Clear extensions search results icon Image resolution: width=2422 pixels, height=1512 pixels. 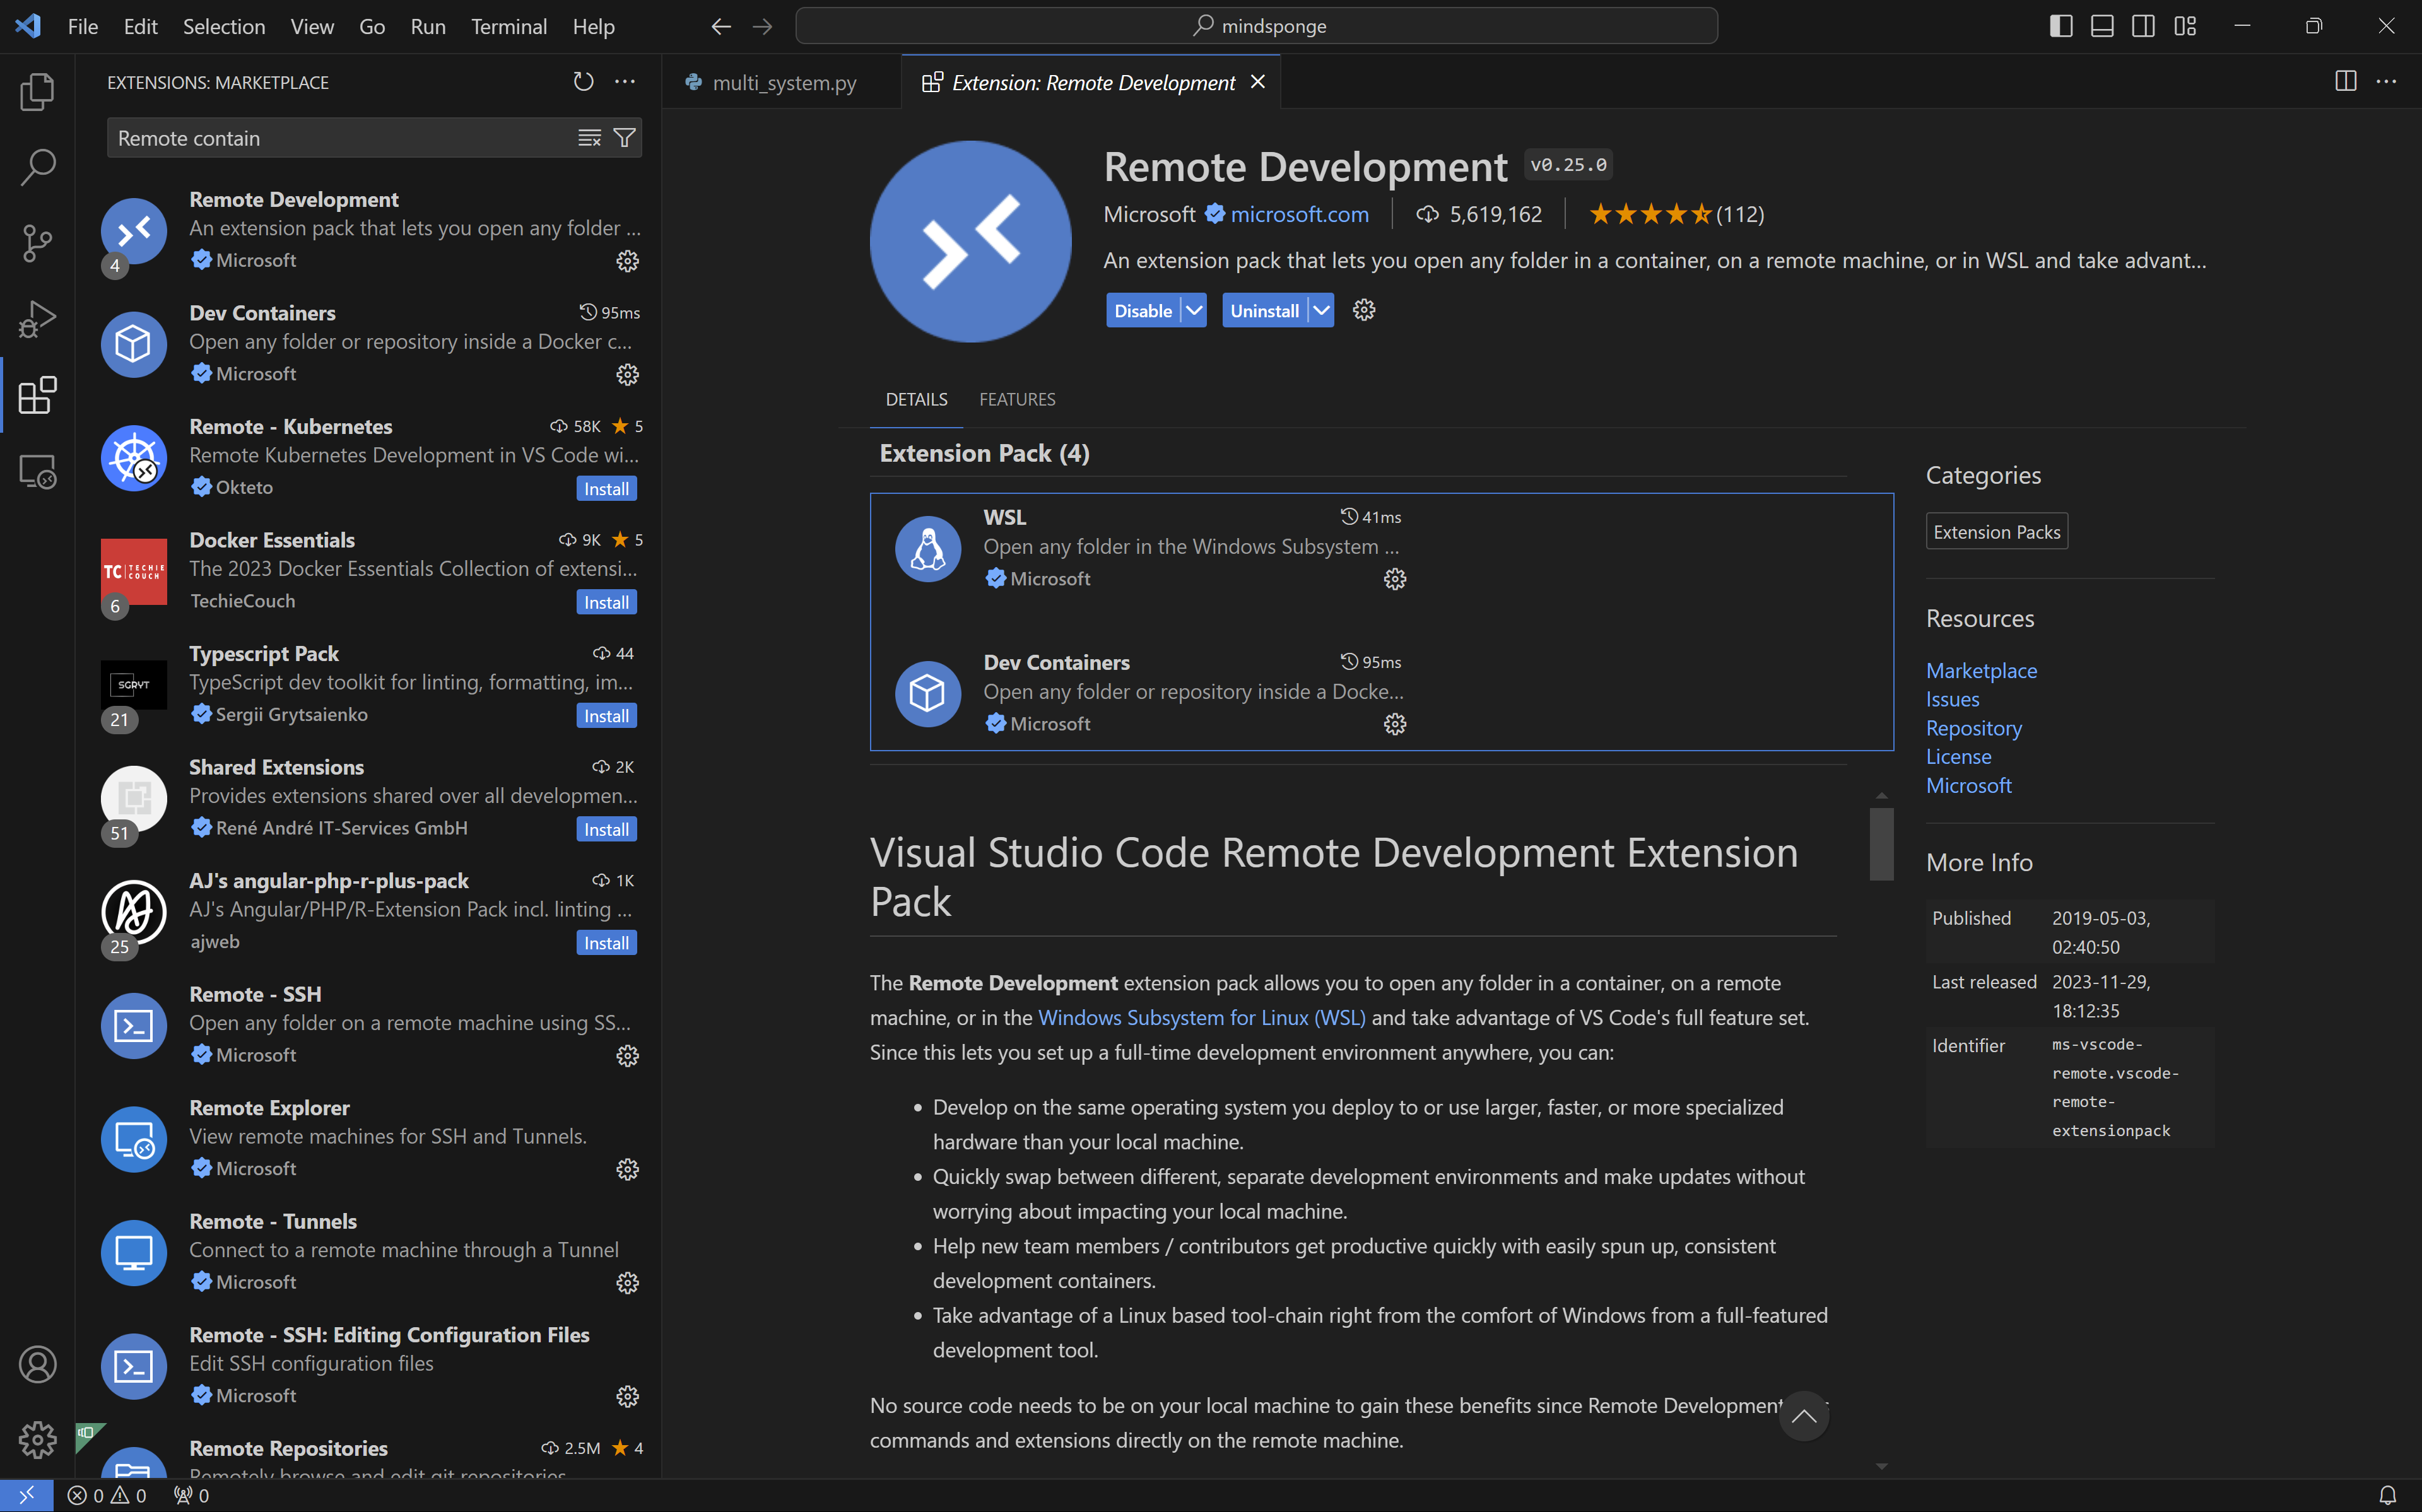click(x=589, y=138)
